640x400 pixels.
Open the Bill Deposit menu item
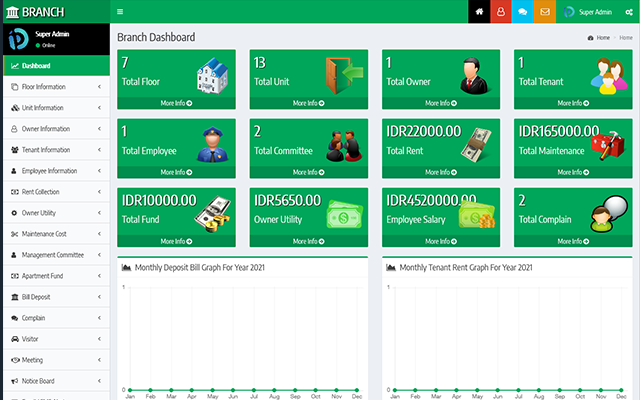coord(56,297)
